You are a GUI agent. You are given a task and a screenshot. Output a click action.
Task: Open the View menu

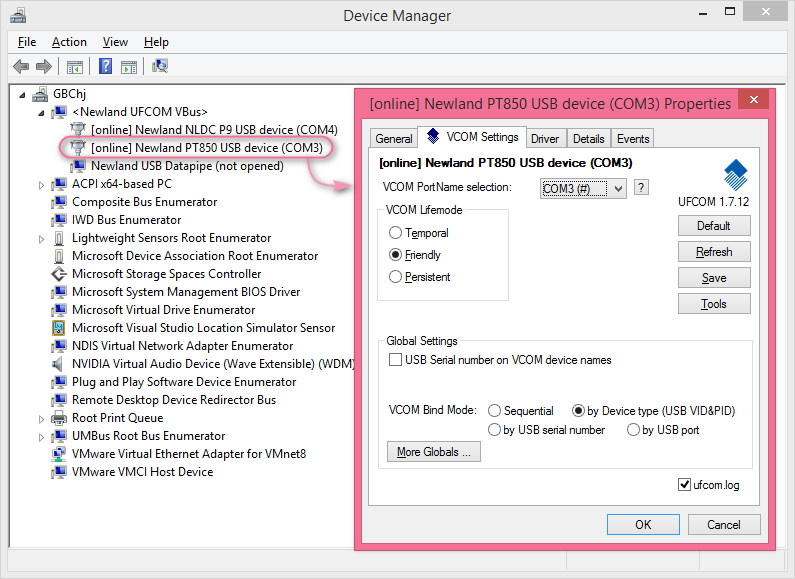115,42
